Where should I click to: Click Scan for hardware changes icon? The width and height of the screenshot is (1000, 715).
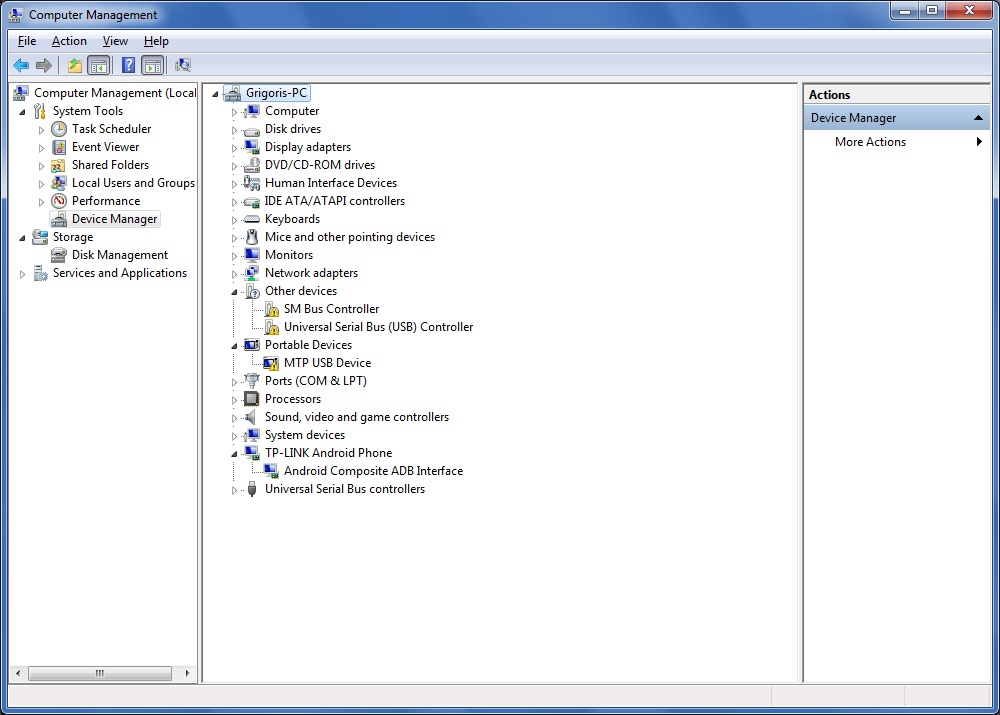[183, 66]
